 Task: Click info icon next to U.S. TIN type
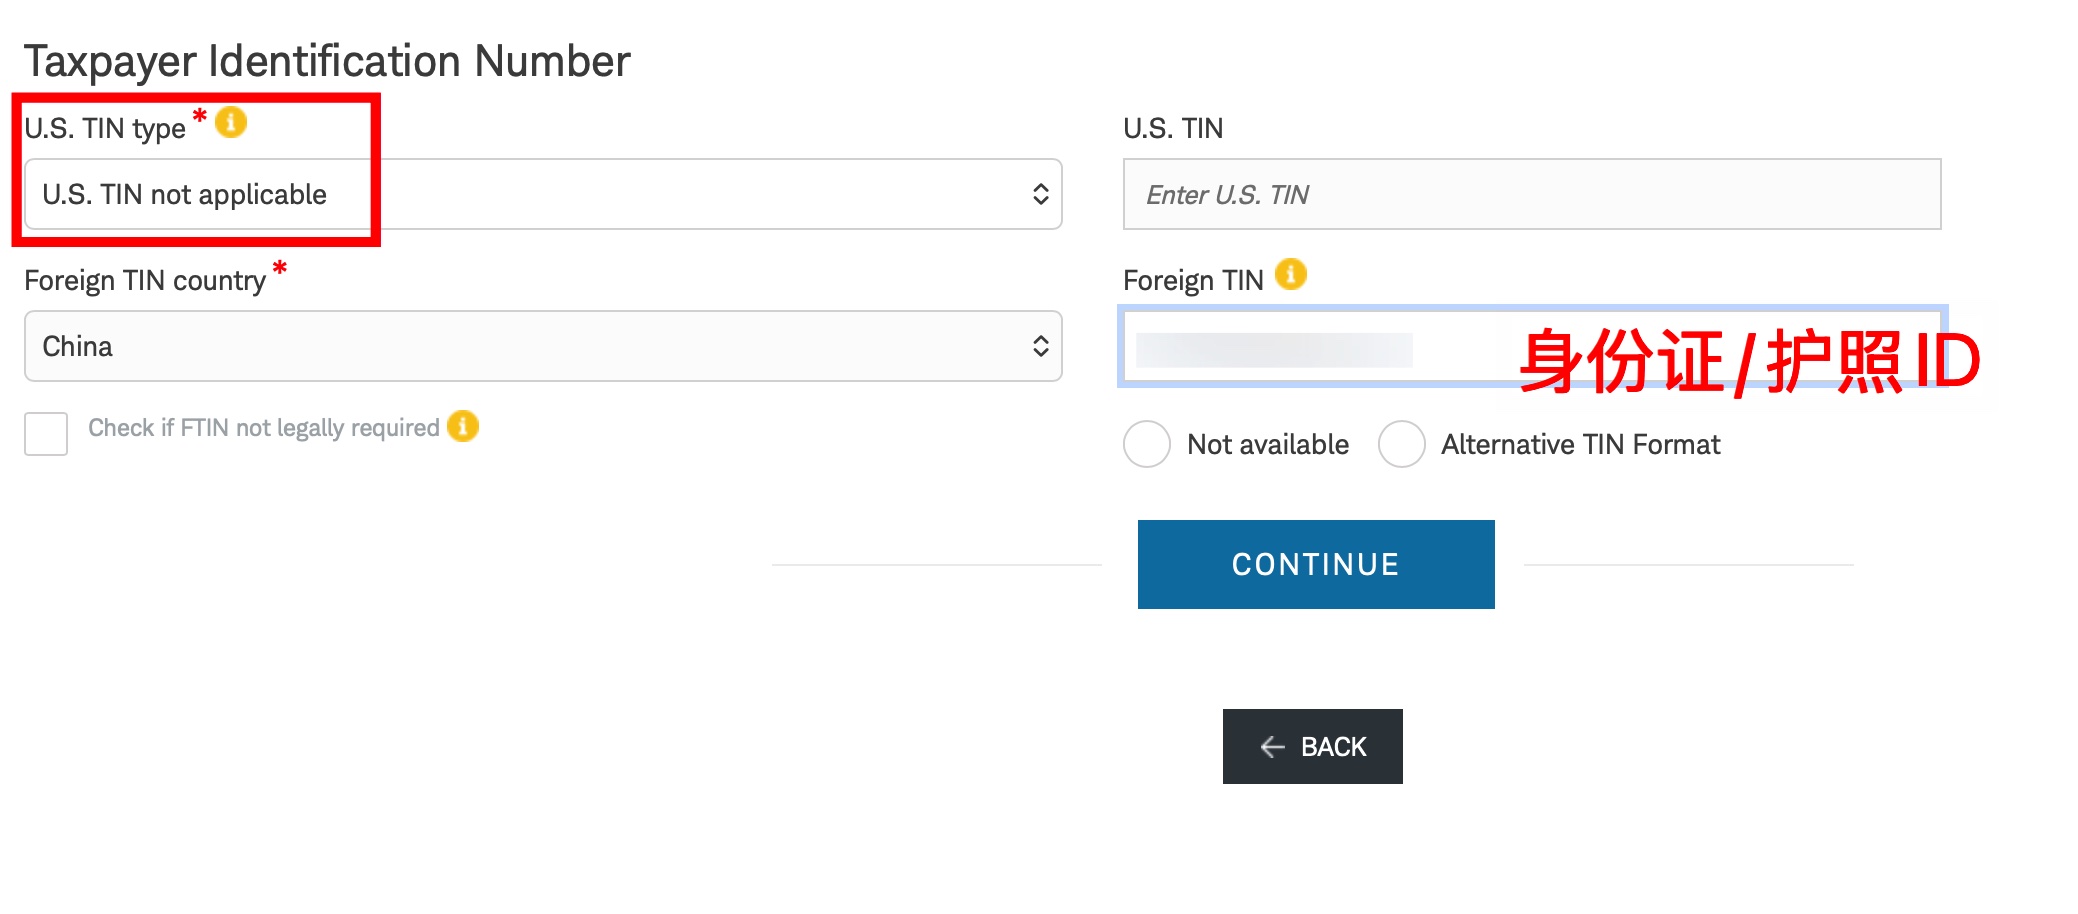(231, 122)
